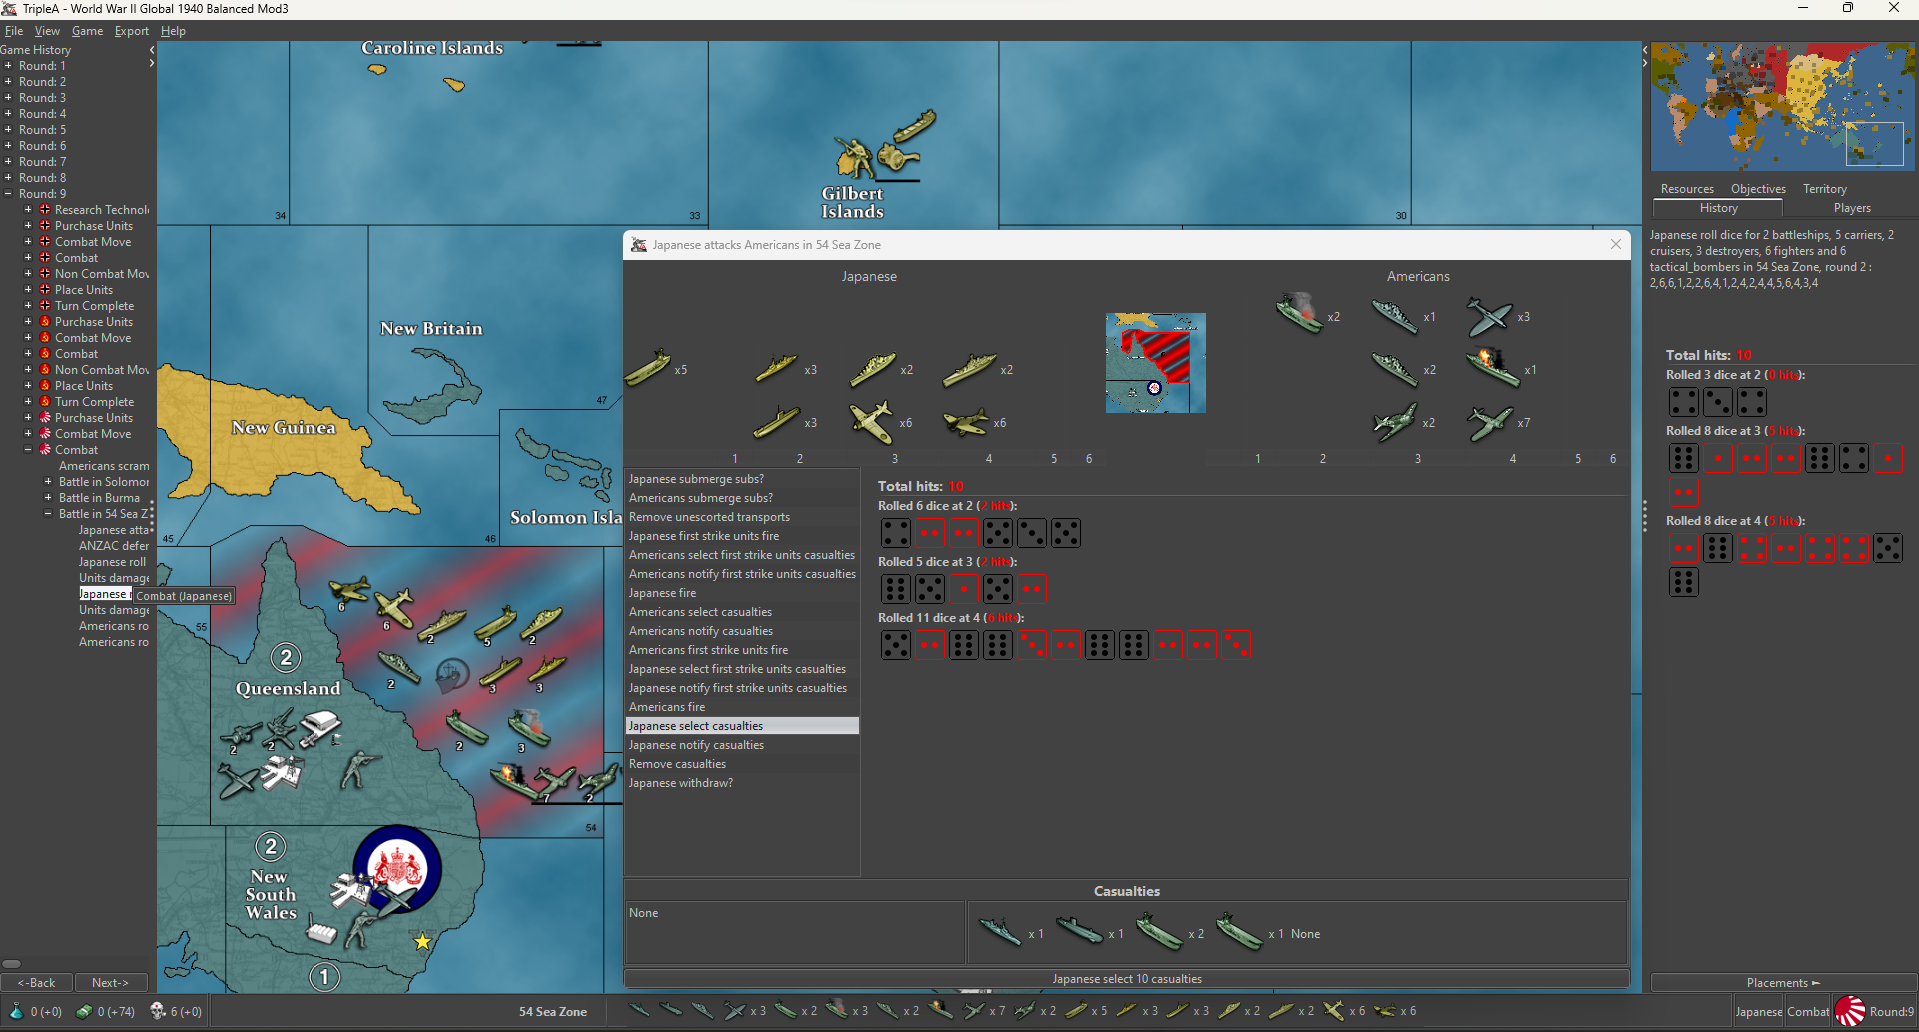Collapse Round: 9 in Game History
Screen dimensions: 1919x1032
8,193
